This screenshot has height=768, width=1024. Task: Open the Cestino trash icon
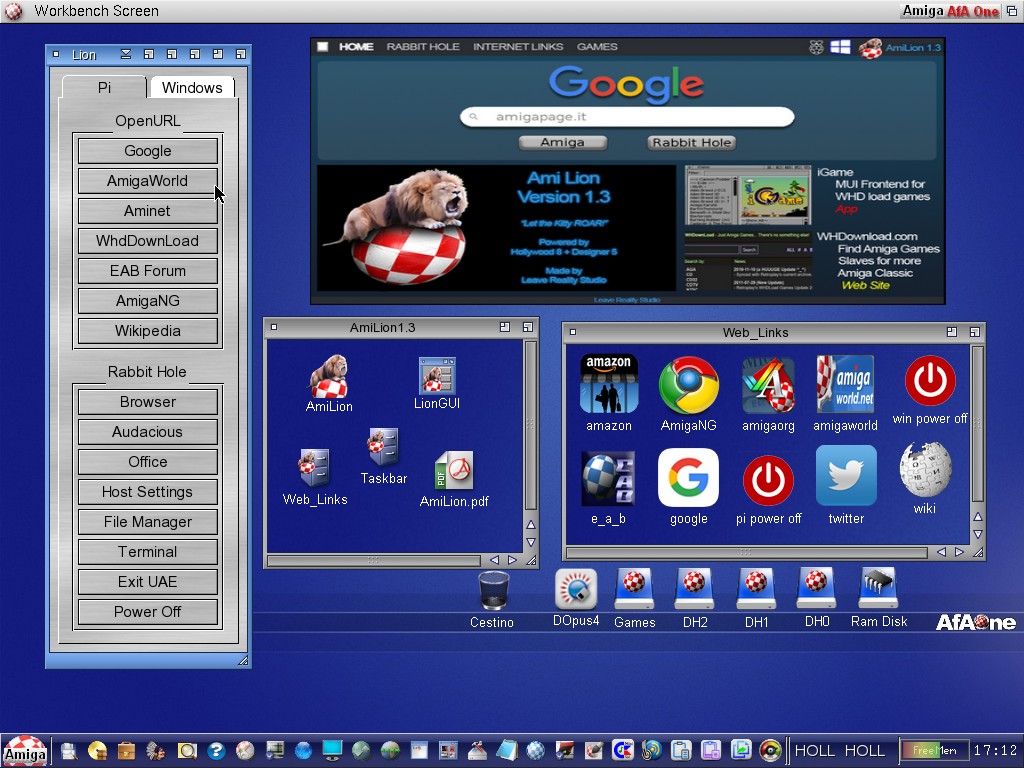493,590
